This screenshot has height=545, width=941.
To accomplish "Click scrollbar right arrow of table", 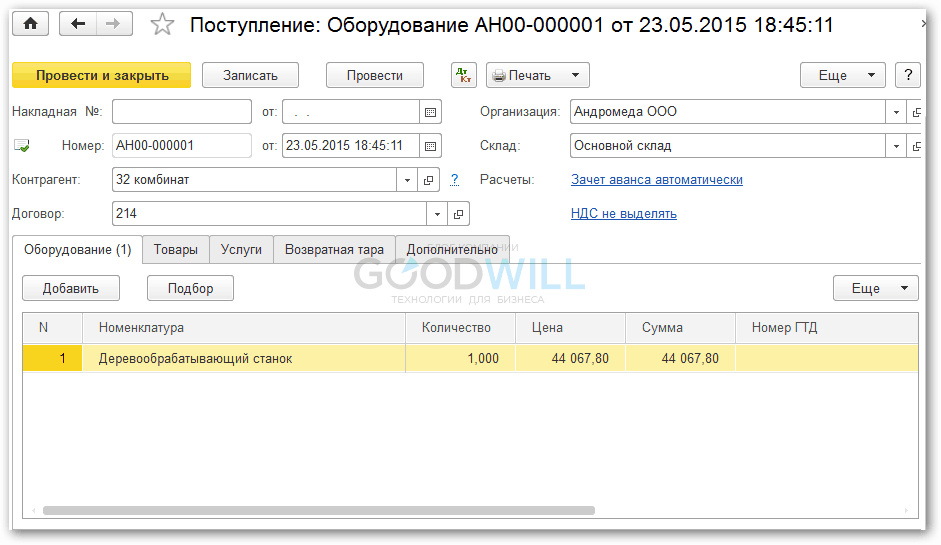I will pyautogui.click(x=906, y=511).
